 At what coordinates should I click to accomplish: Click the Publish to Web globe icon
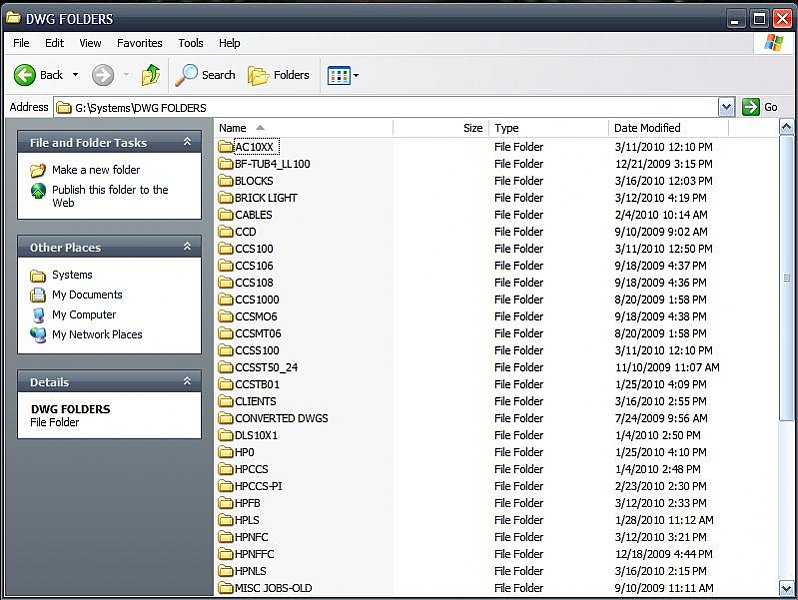point(38,191)
